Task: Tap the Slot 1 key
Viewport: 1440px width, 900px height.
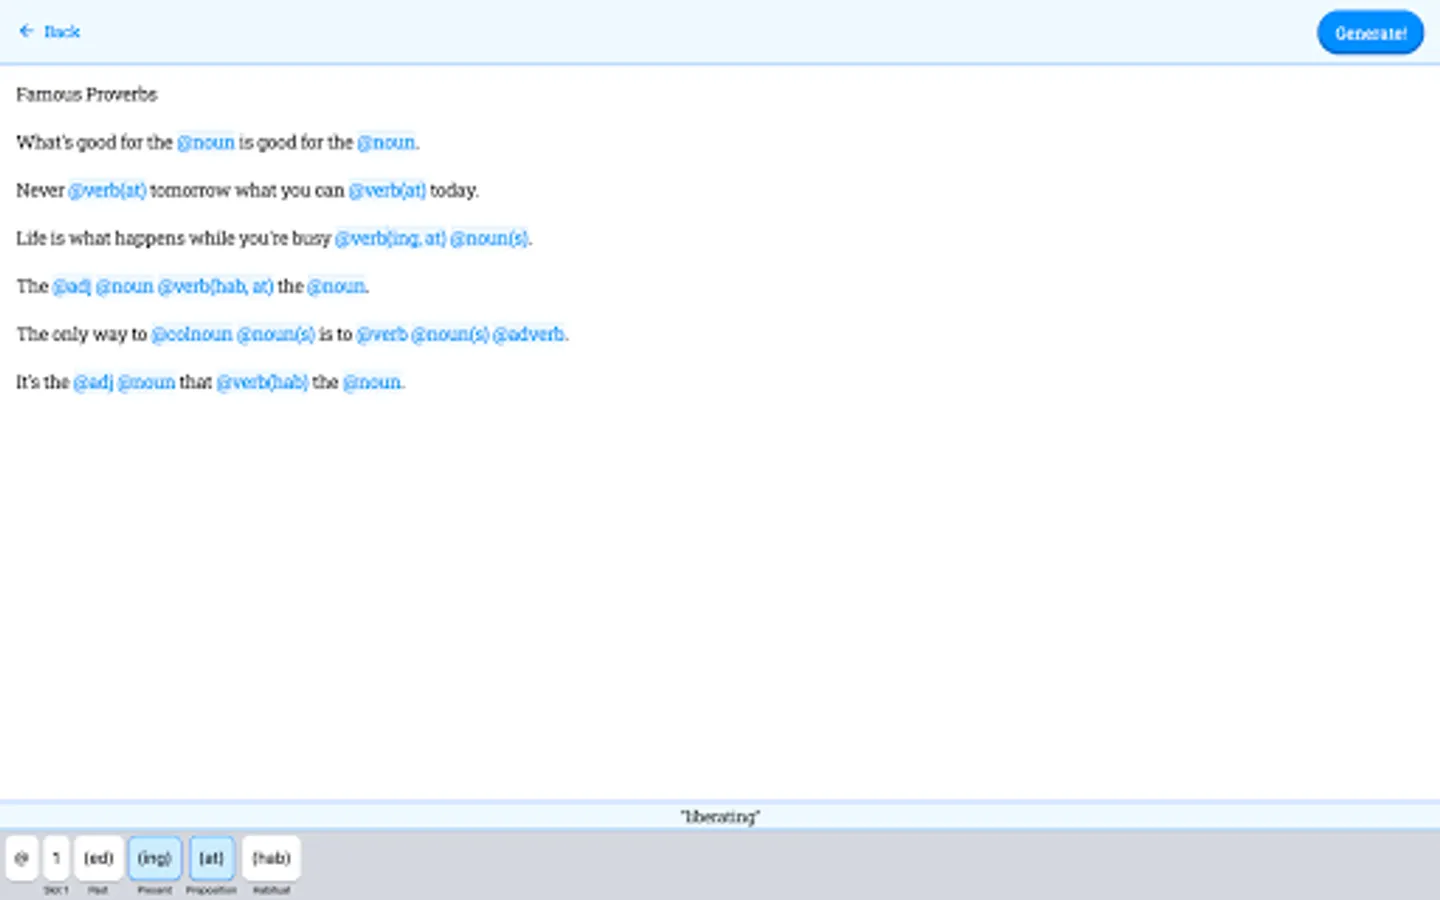Action: pyautogui.click(x=56, y=858)
